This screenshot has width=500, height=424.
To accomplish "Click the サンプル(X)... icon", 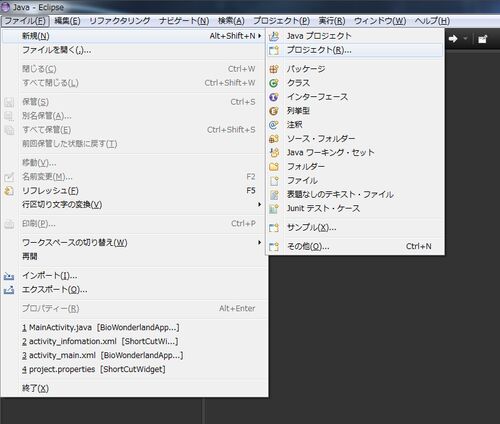I will pos(274,228).
